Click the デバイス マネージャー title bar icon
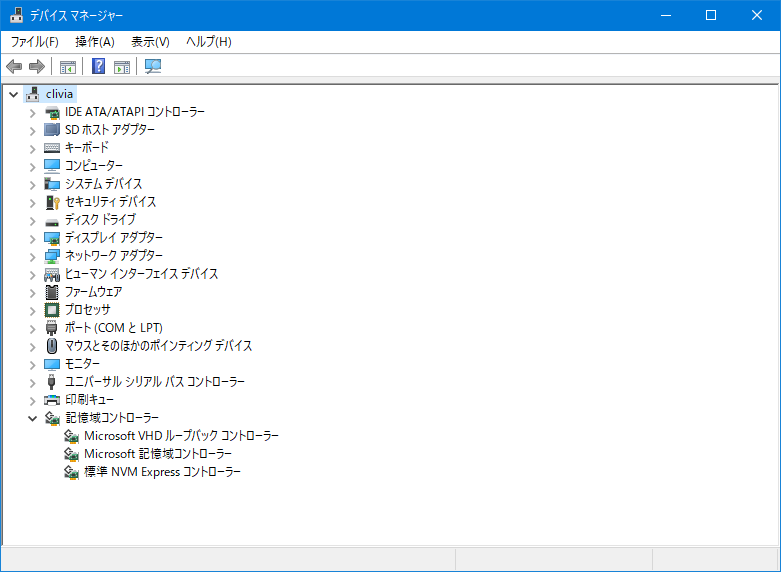 (x=16, y=15)
